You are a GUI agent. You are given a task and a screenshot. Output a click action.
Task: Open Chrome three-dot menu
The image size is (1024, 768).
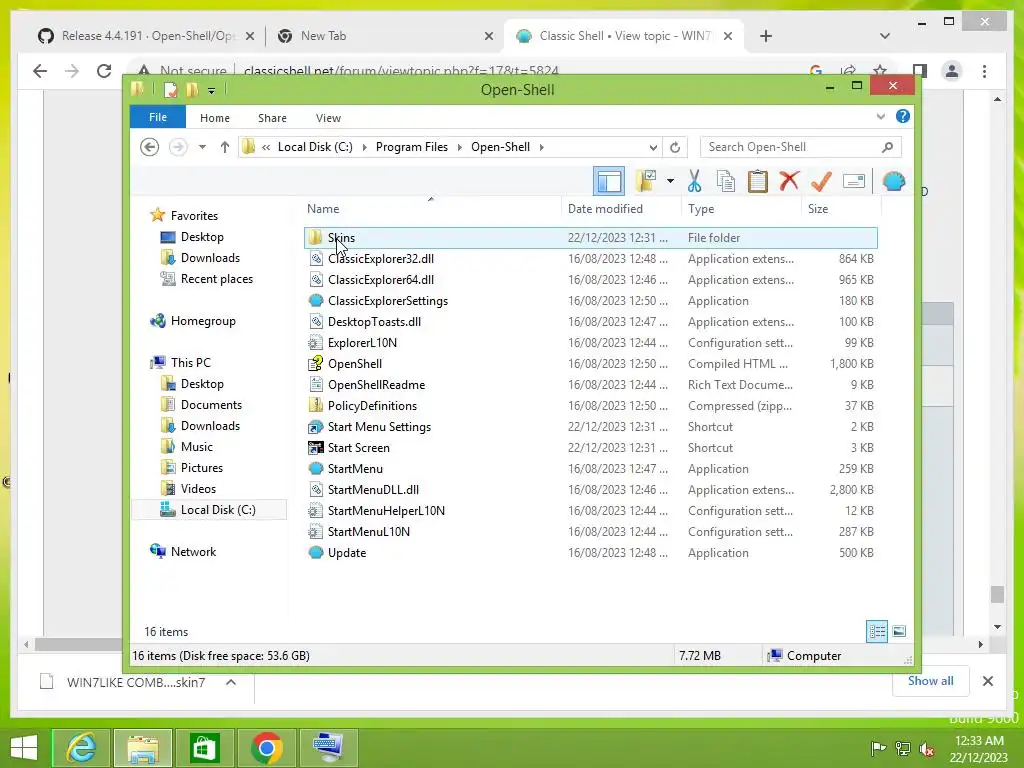(x=984, y=71)
